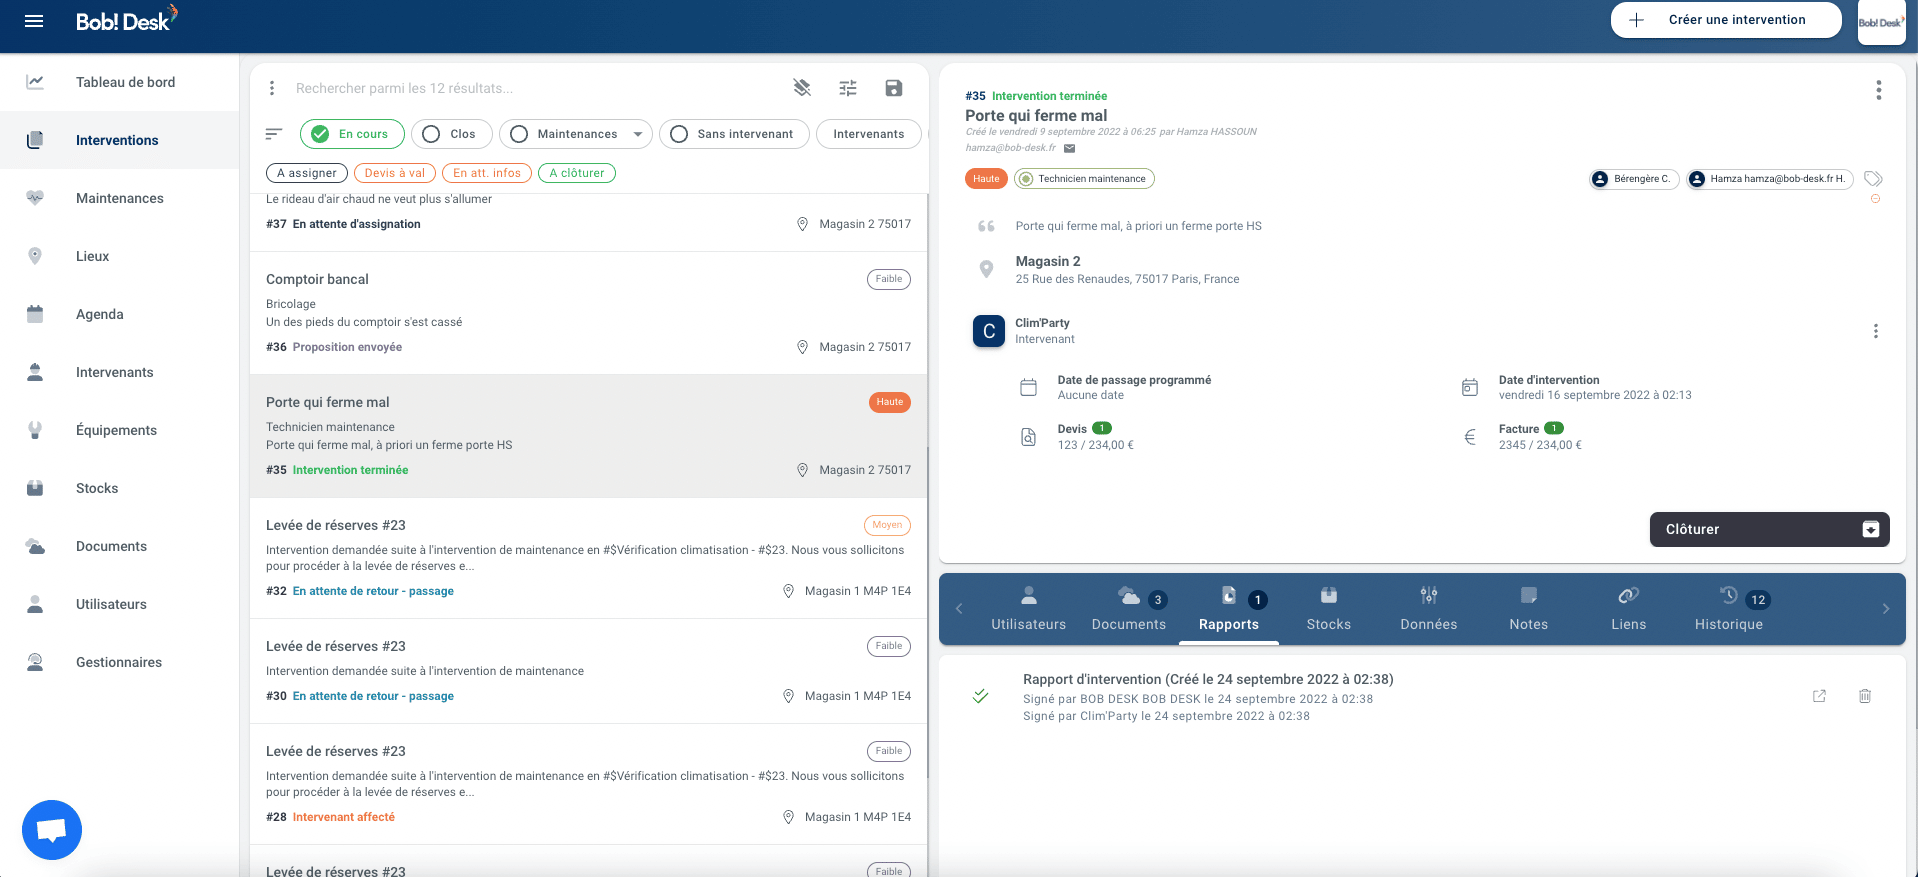Show next tabs with right chevron
1918x877 pixels.
coord(1886,609)
